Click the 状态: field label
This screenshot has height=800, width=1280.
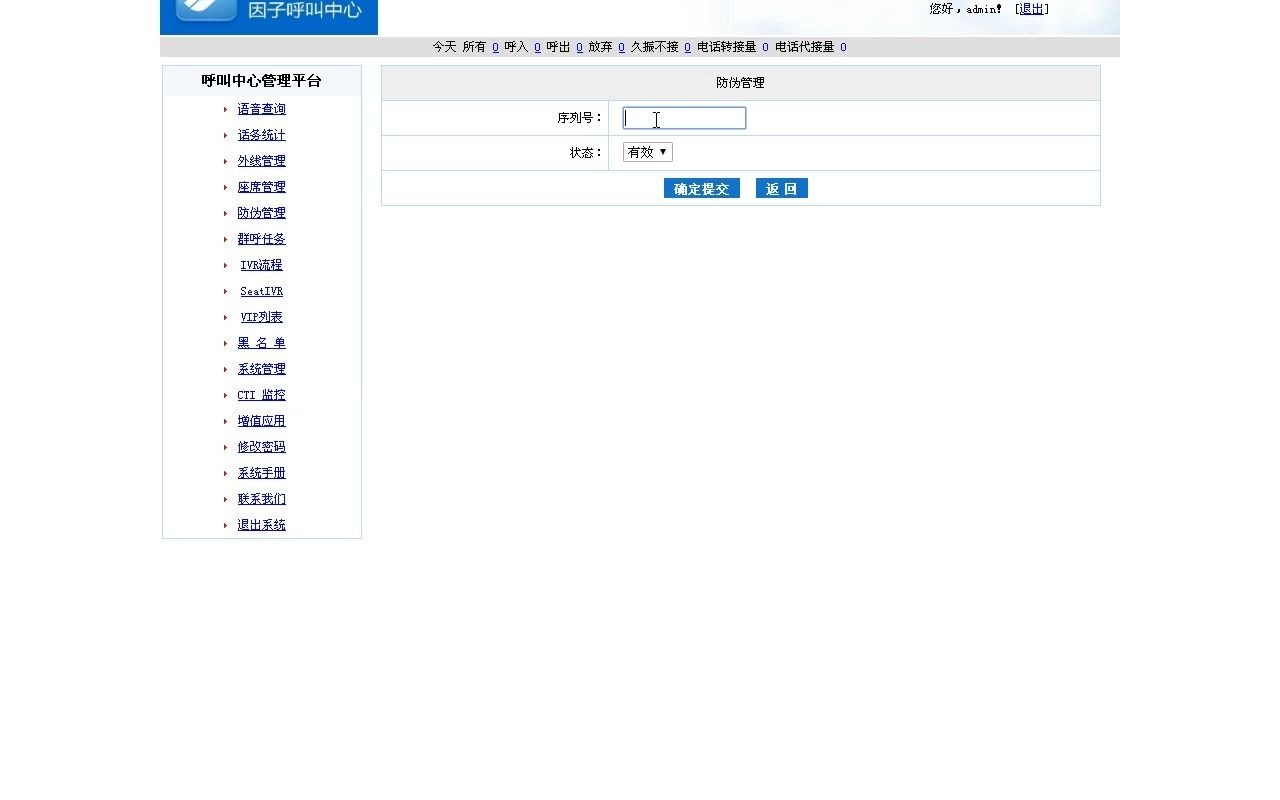586,153
